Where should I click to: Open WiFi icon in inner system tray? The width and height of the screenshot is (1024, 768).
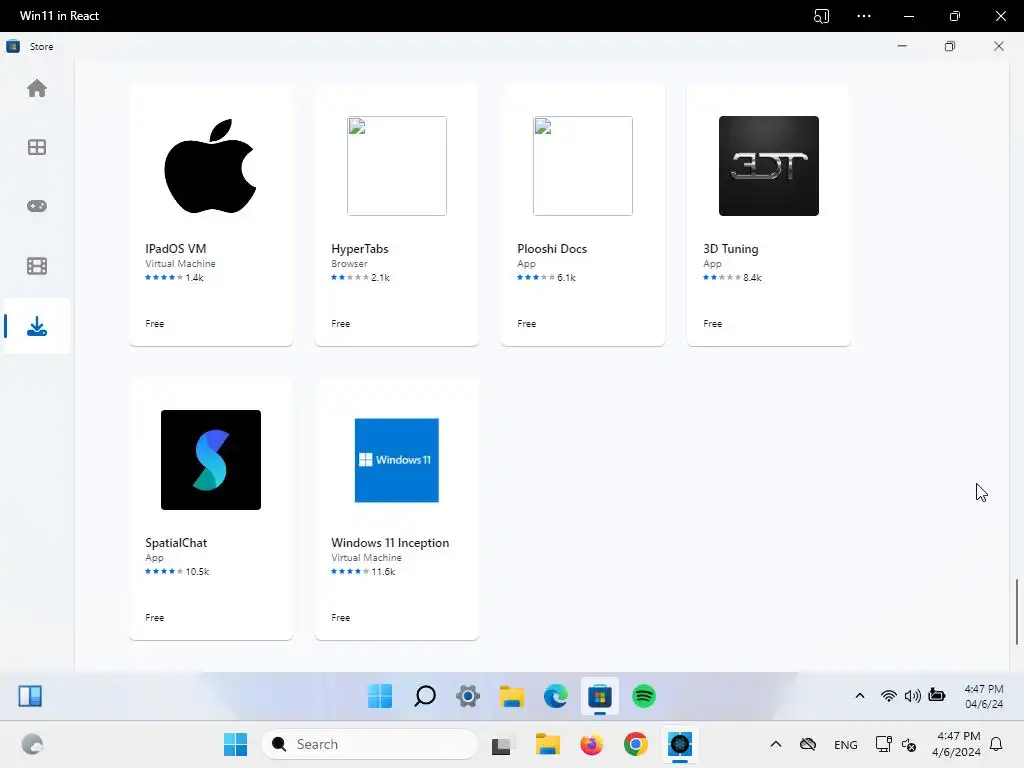(x=888, y=696)
